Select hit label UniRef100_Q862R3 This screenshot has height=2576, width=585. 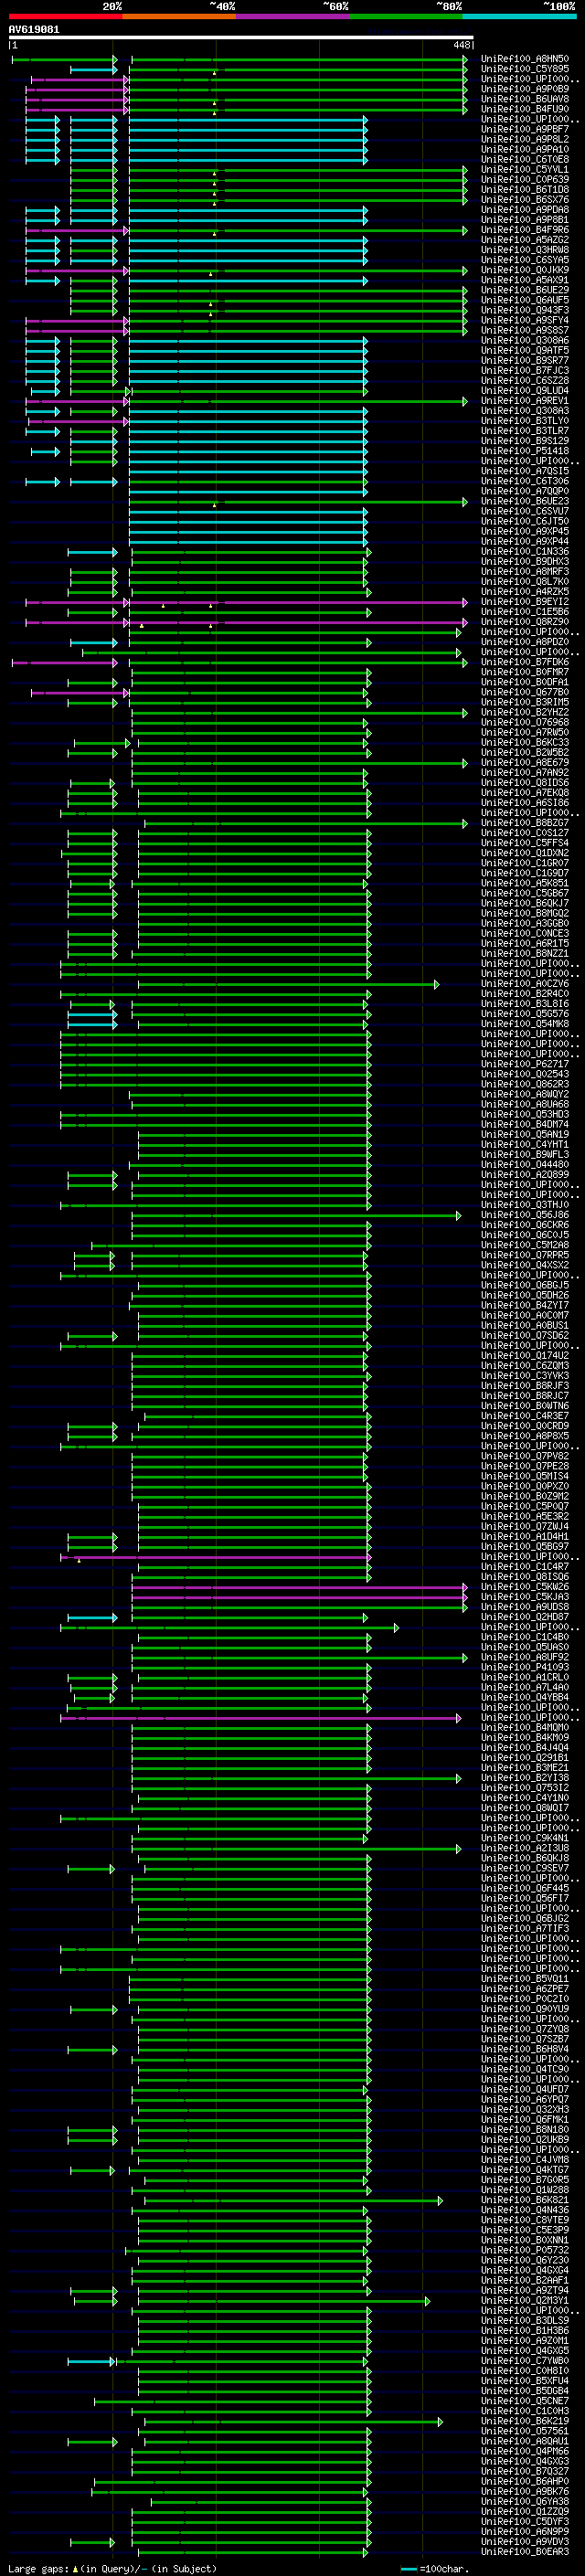[525, 1084]
